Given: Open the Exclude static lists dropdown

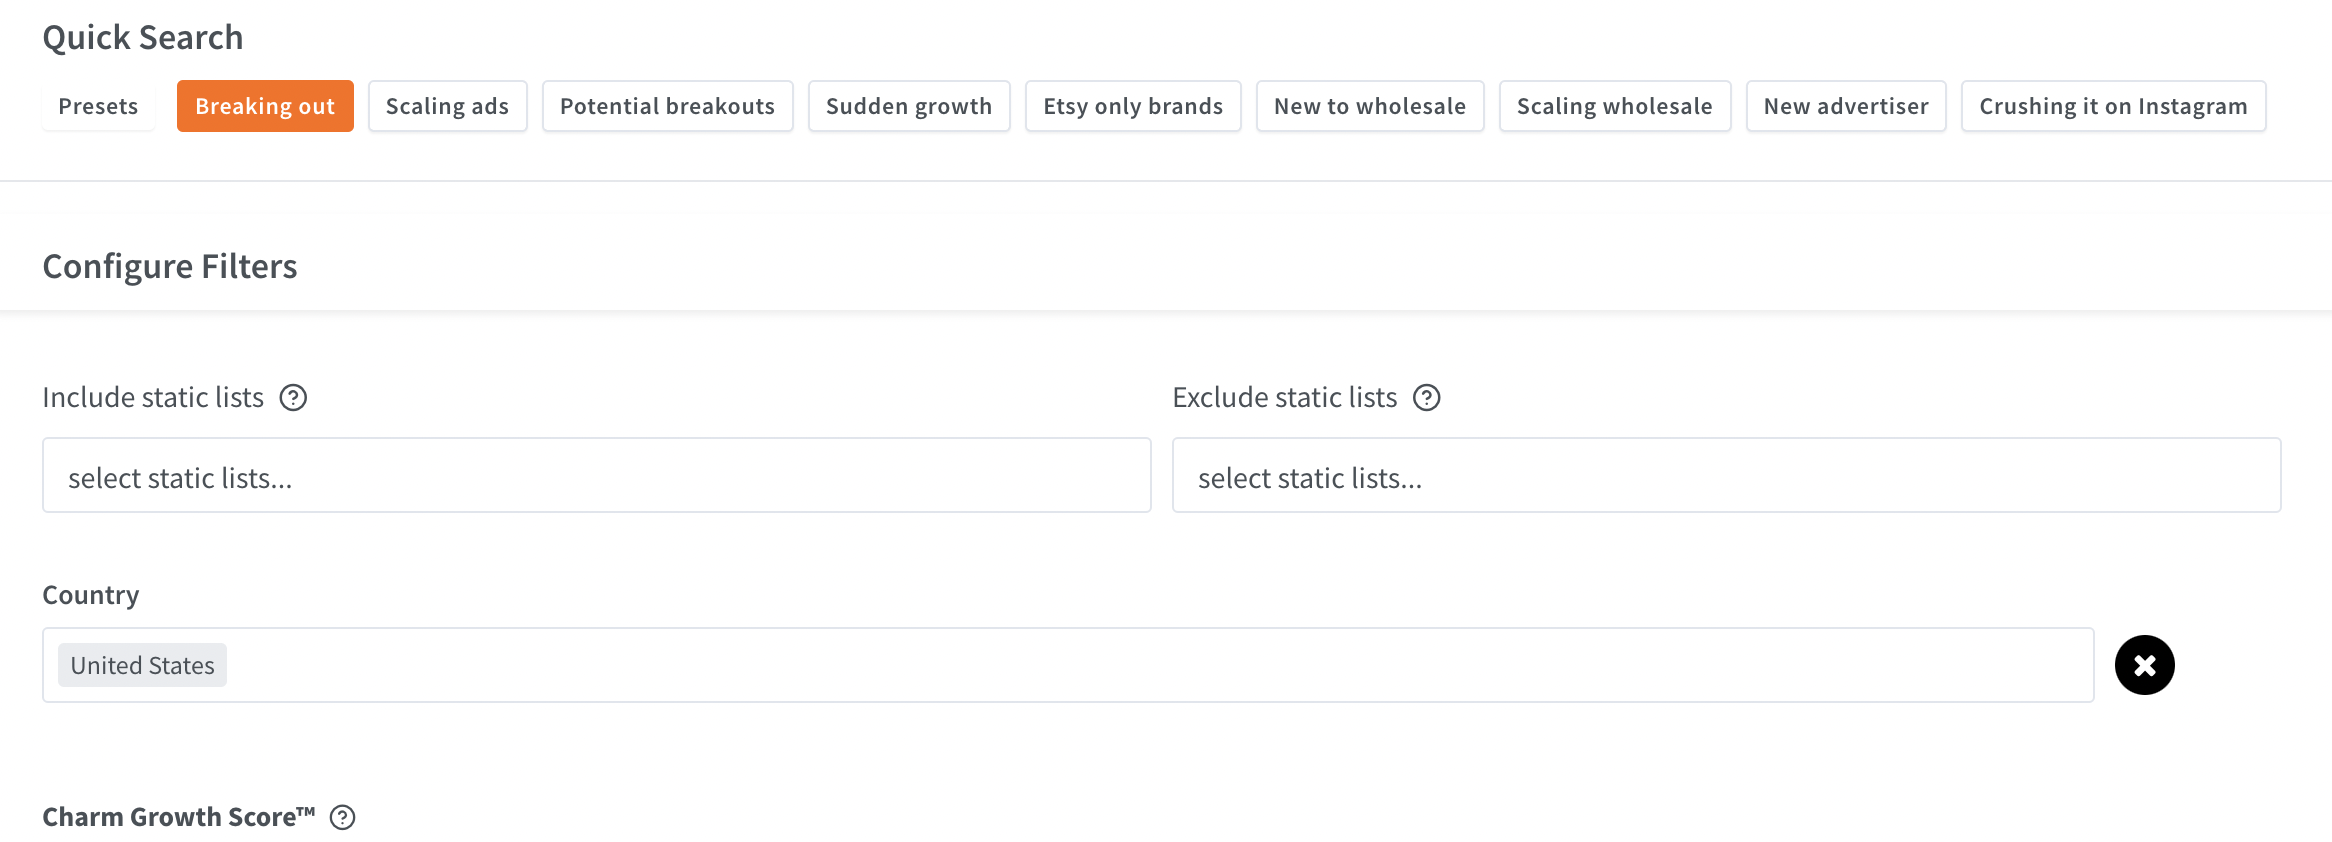Looking at the screenshot, I should click(x=1726, y=476).
